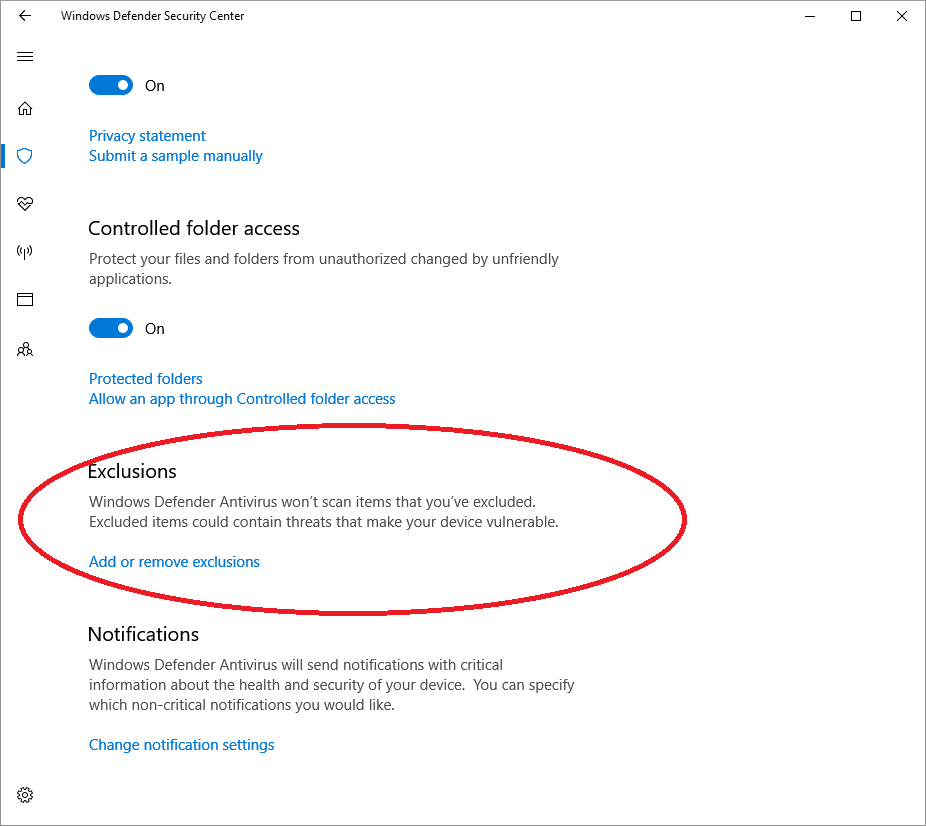The height and width of the screenshot is (826, 926).
Task: Open App & browser control icon
Action: pyautogui.click(x=25, y=300)
